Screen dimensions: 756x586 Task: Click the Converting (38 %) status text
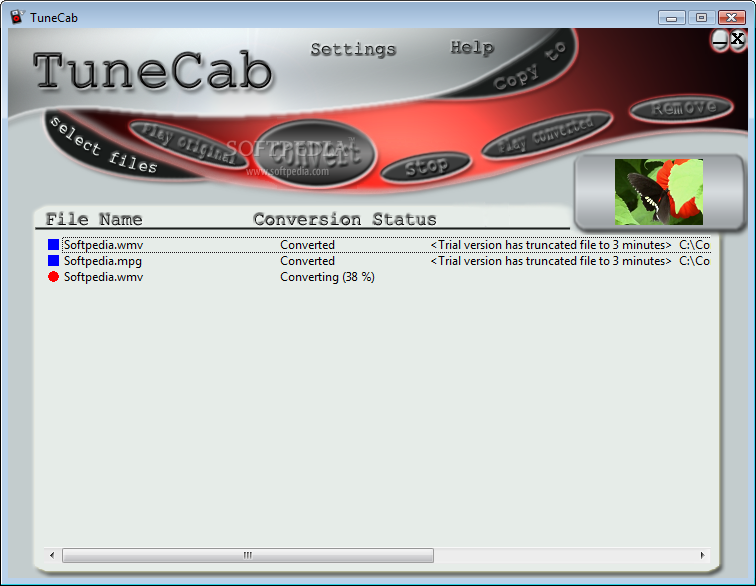(327, 277)
